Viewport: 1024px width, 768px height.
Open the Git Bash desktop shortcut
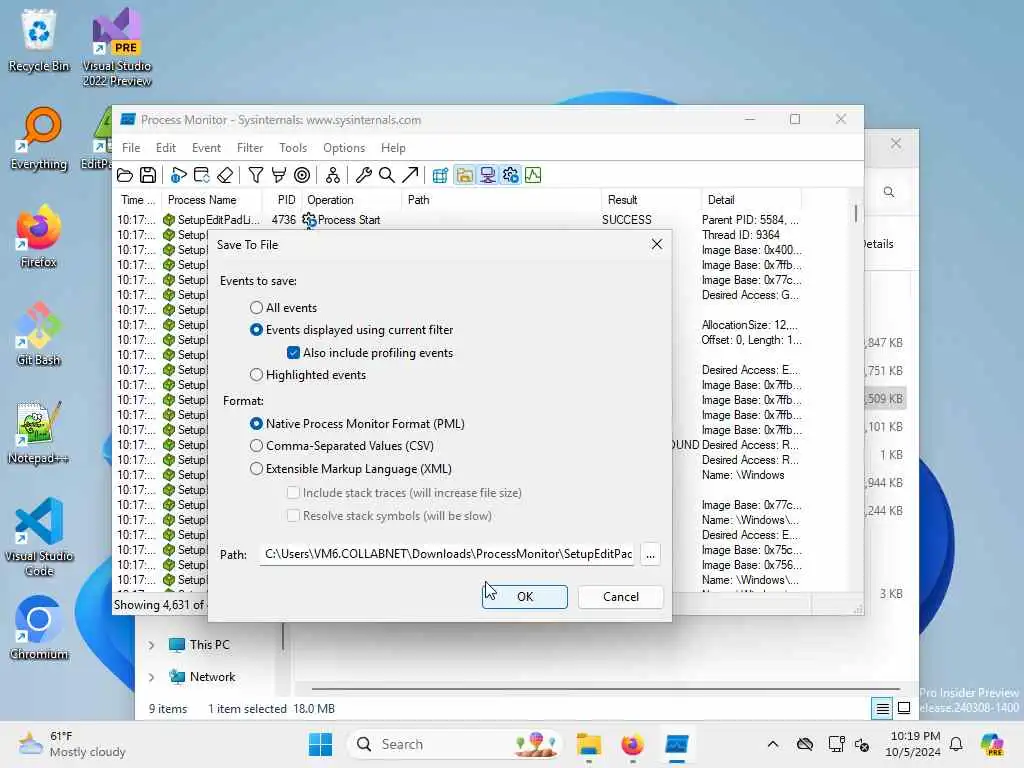point(39,334)
